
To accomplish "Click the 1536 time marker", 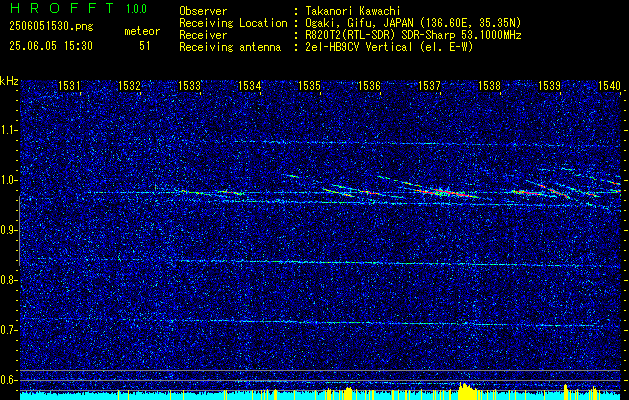I will coord(369,85).
